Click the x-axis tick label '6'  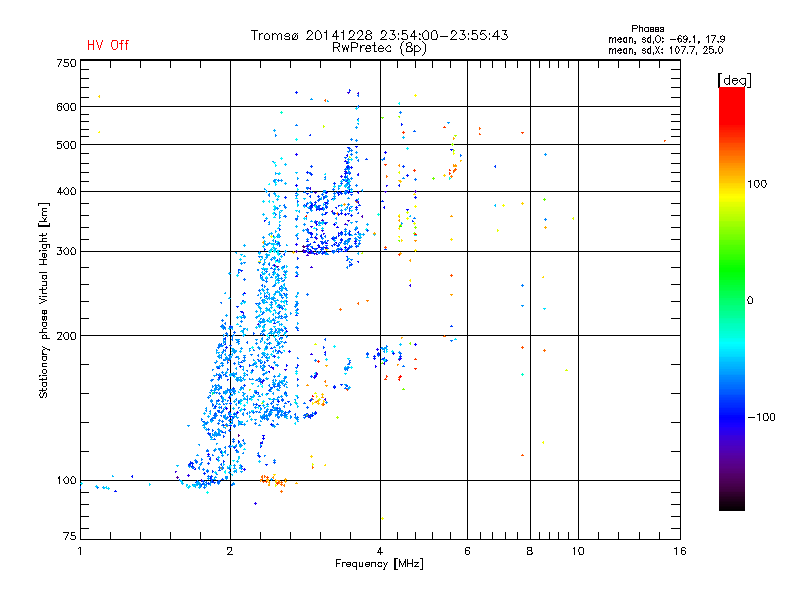(x=467, y=551)
